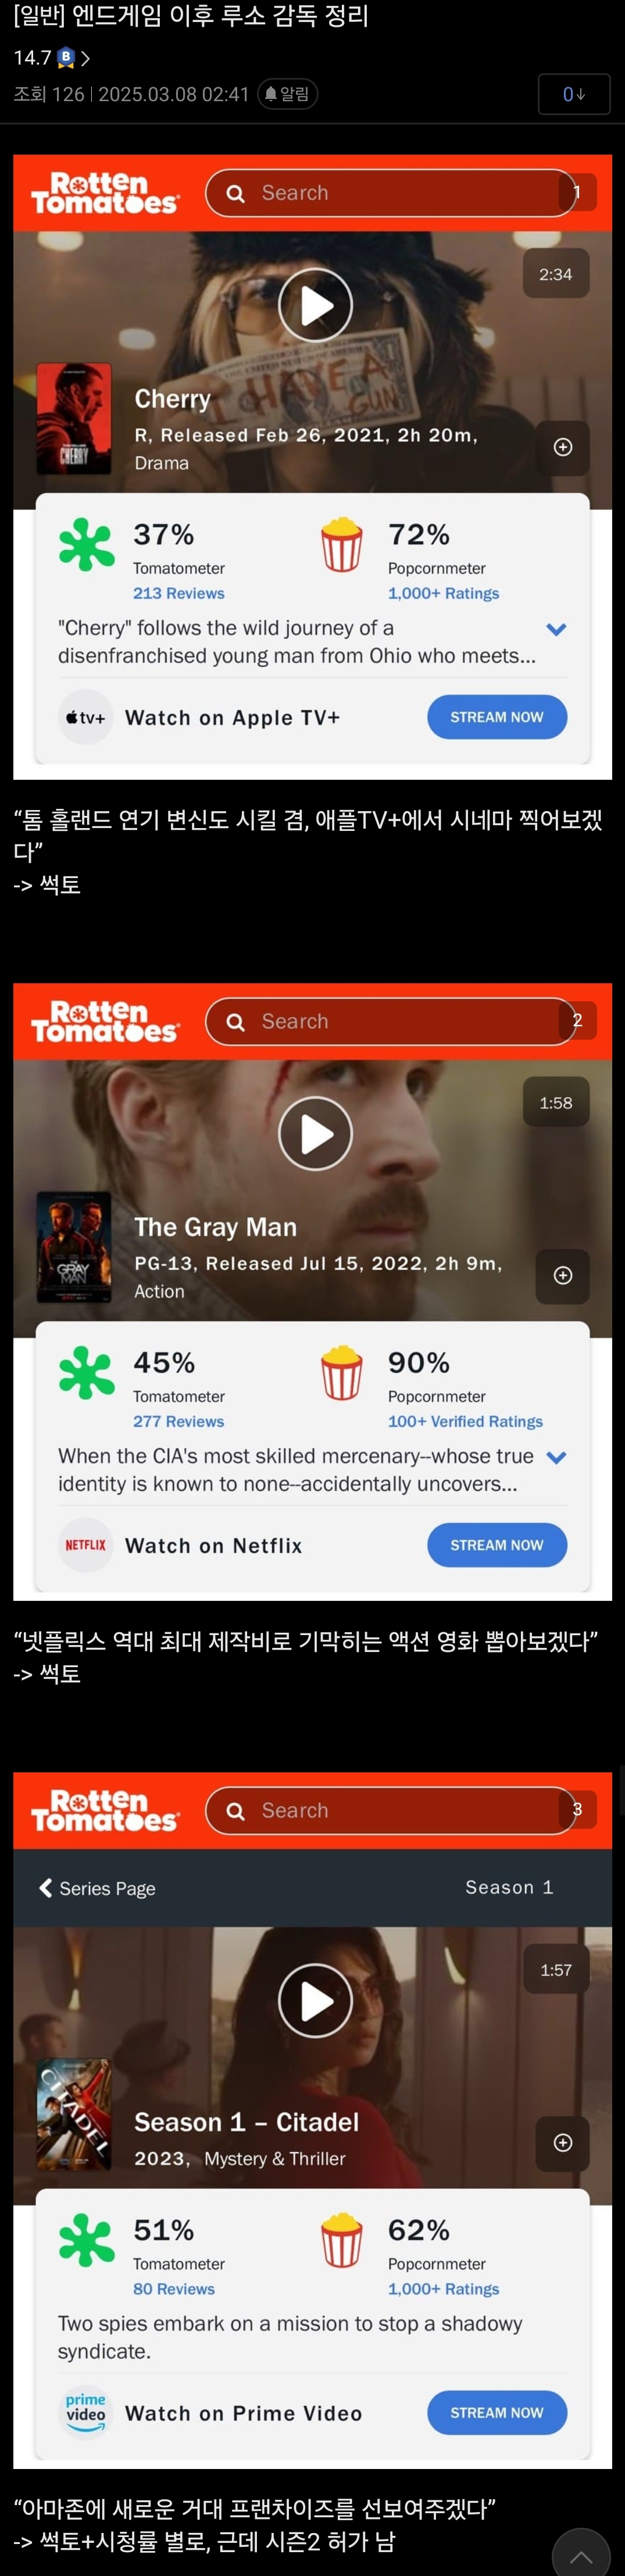Open the Cherry movie poster thumbnail

[74, 419]
